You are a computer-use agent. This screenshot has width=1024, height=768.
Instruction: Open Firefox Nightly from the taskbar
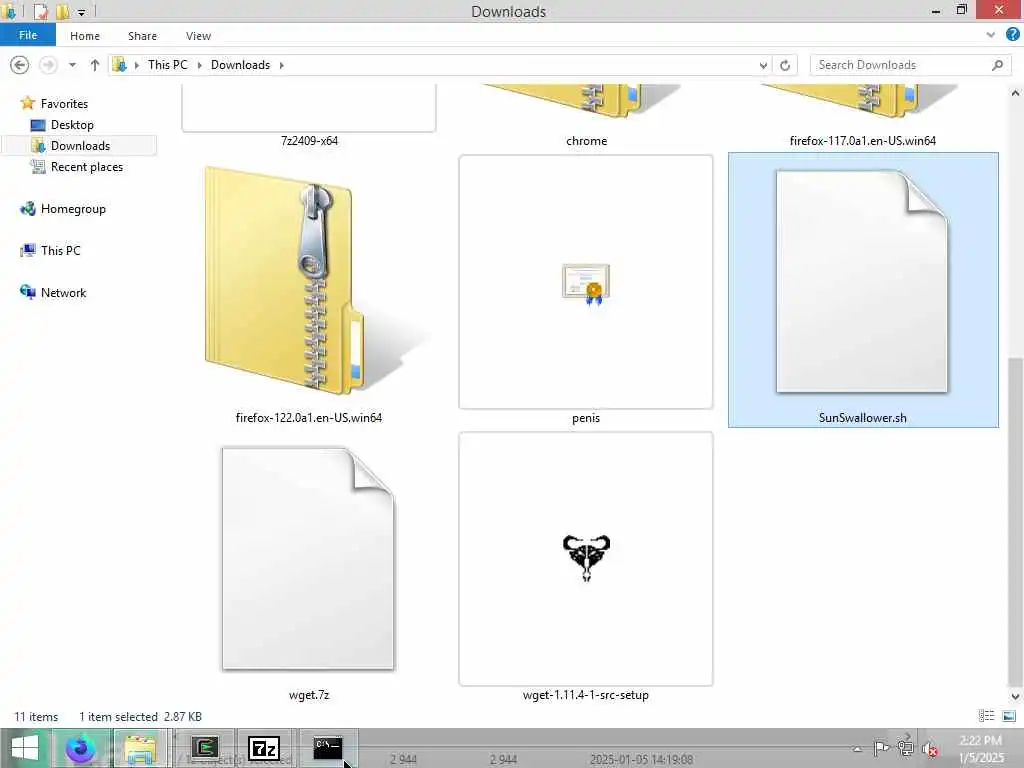(81, 748)
